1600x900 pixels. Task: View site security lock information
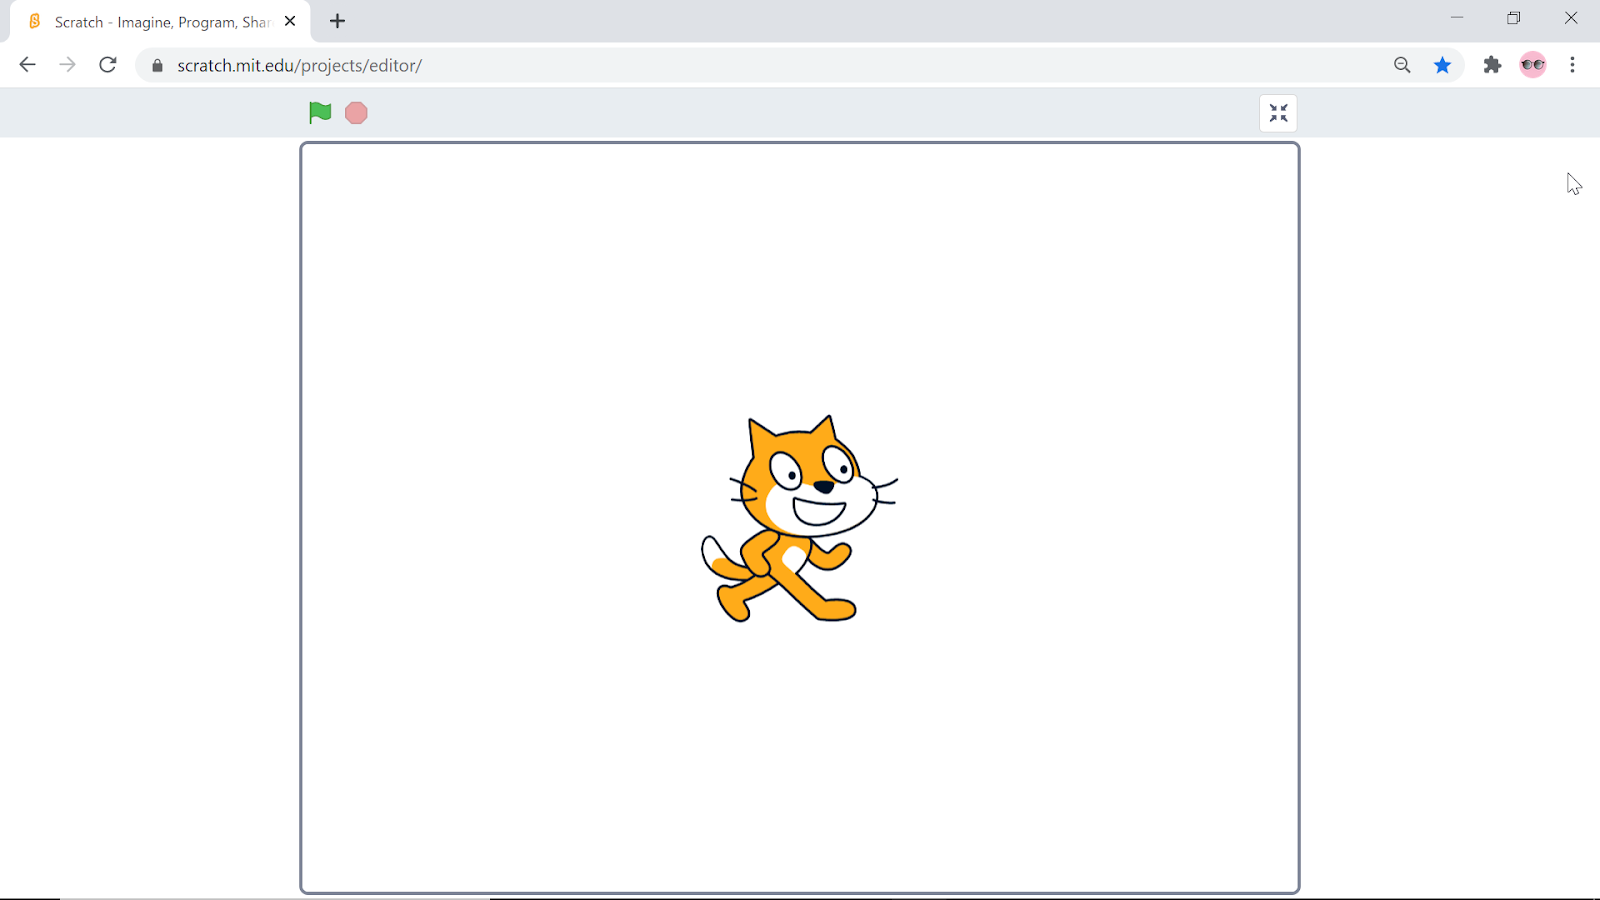click(x=157, y=66)
